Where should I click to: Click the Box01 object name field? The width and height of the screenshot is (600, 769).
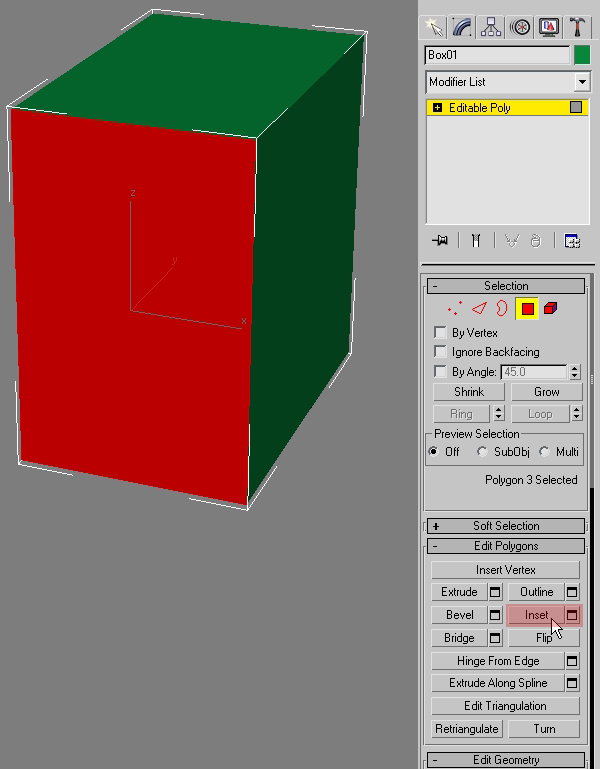[x=496, y=55]
